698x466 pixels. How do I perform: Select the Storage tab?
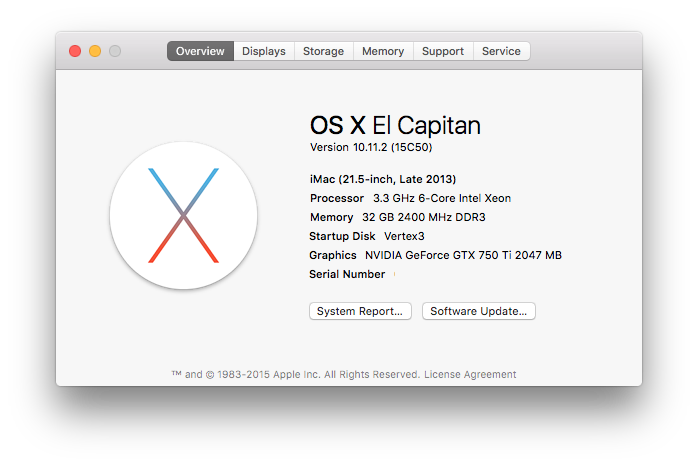pos(324,51)
